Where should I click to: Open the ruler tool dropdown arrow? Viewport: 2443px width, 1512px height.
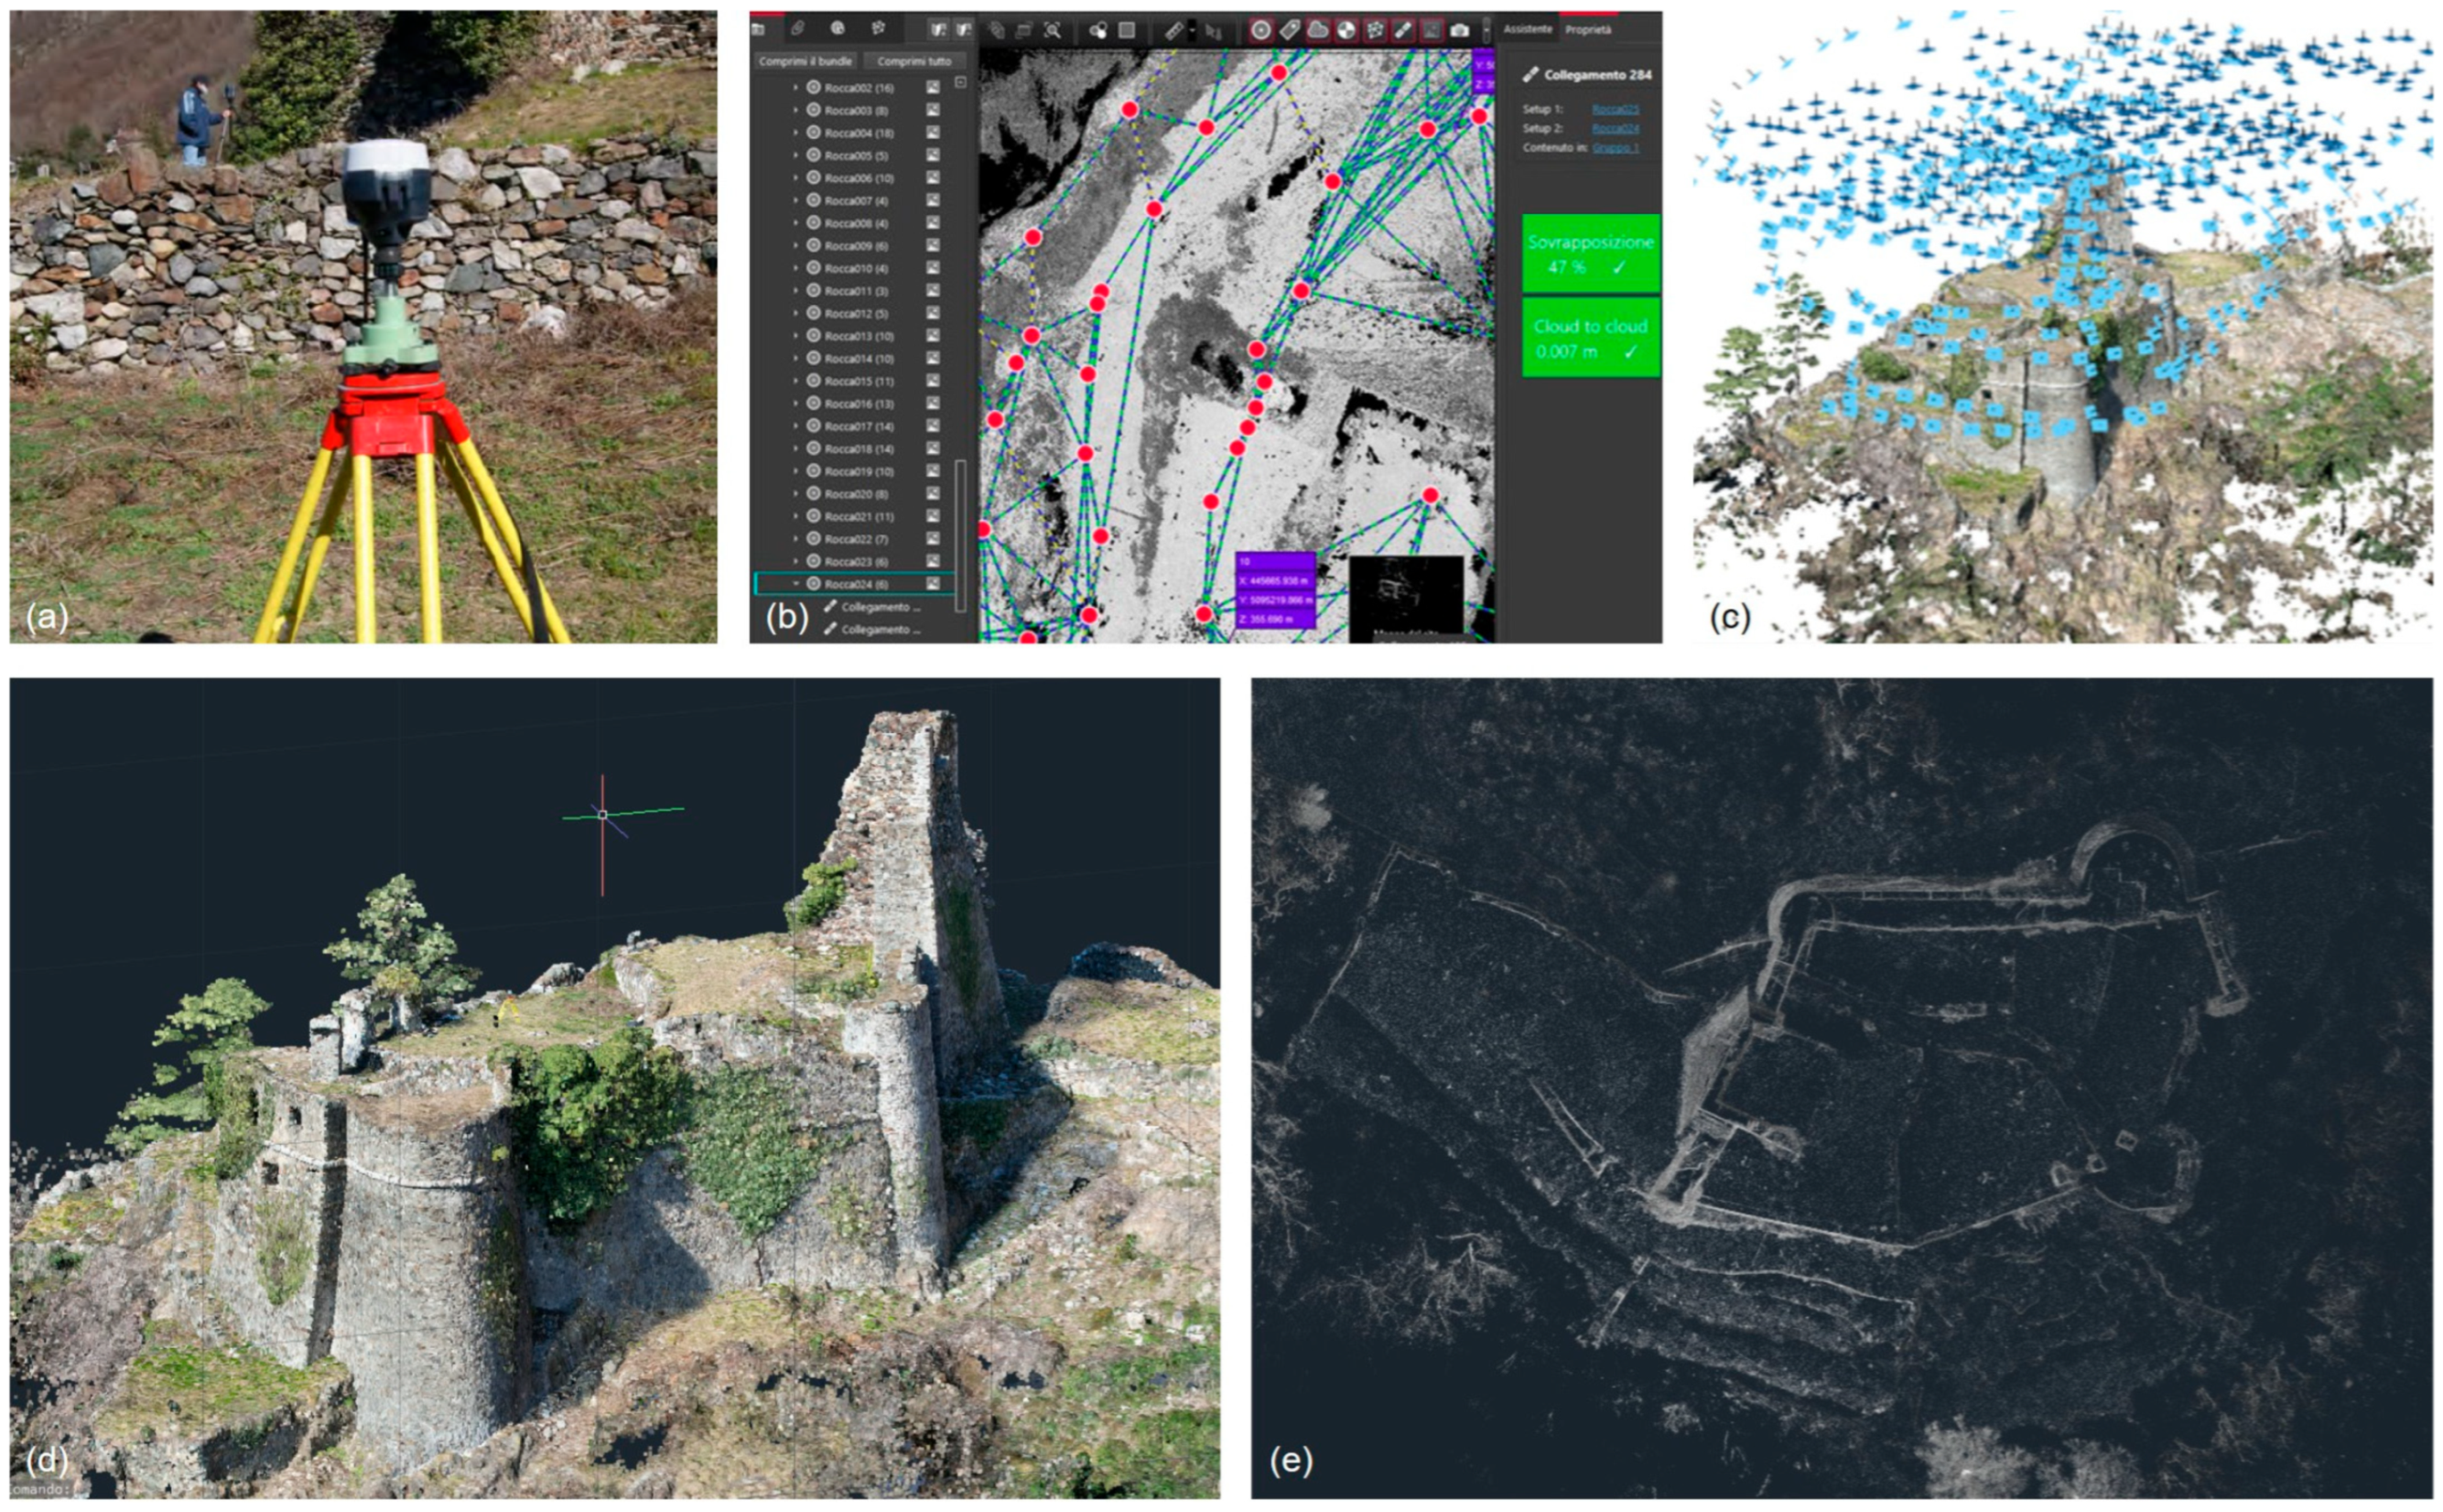[x=1192, y=31]
